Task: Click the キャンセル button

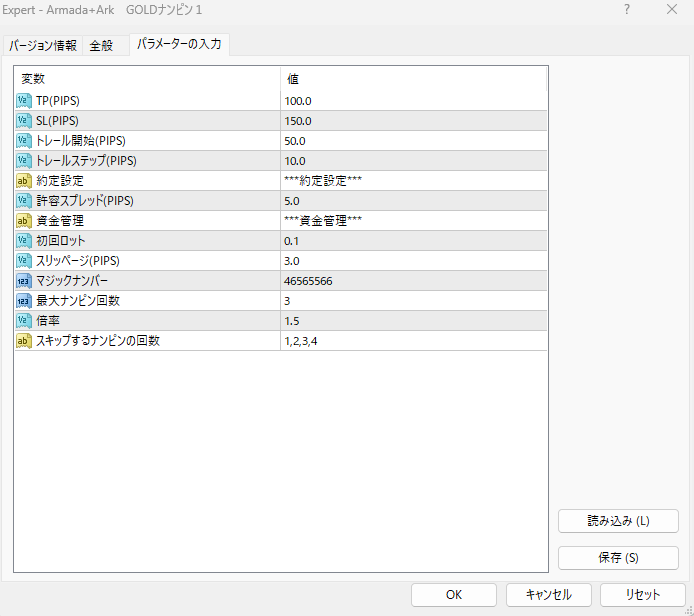Action: 548,594
